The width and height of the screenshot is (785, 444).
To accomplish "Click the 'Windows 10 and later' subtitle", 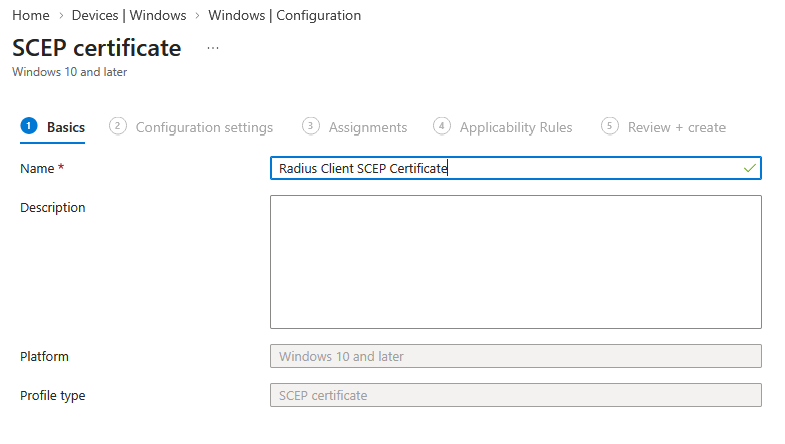I will (x=70, y=72).
